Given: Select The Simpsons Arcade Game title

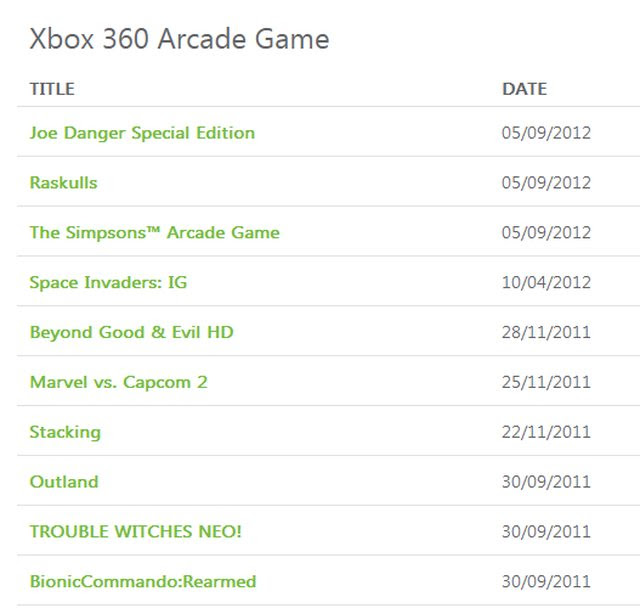Looking at the screenshot, I should pos(155,233).
